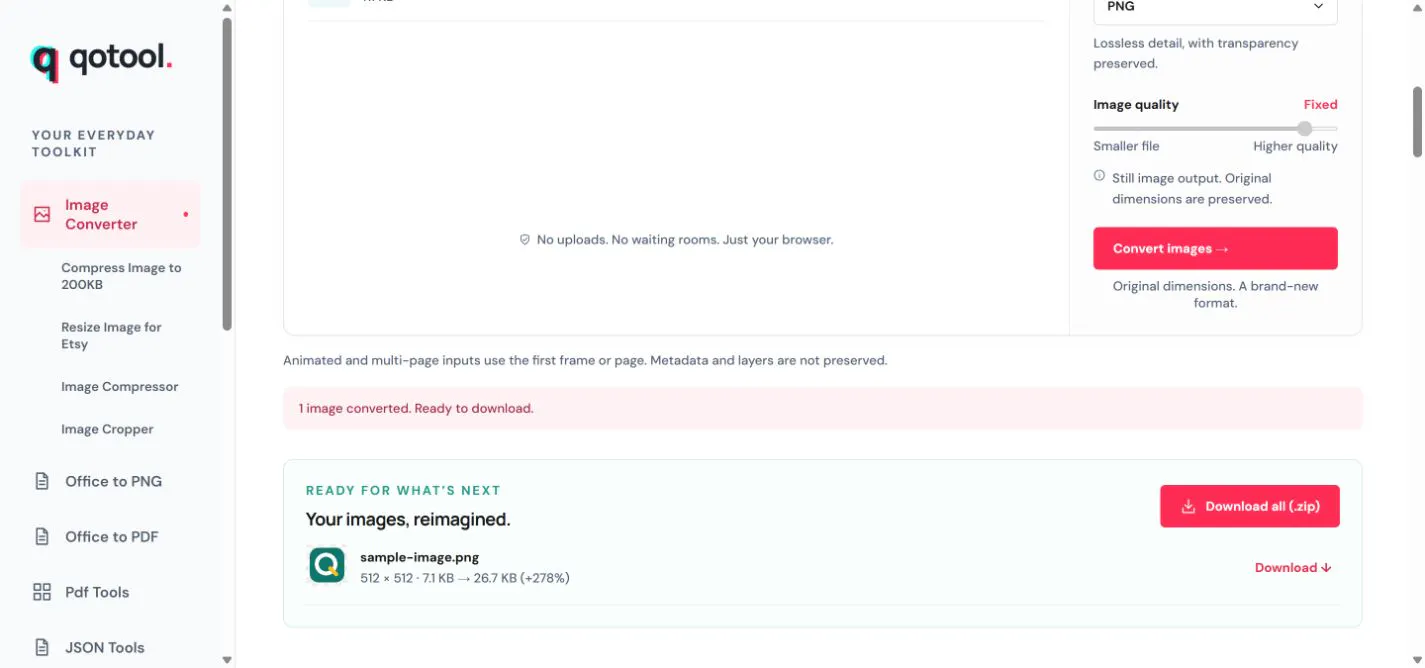
Task: Click the 'Higher quality' label
Action: (1295, 146)
